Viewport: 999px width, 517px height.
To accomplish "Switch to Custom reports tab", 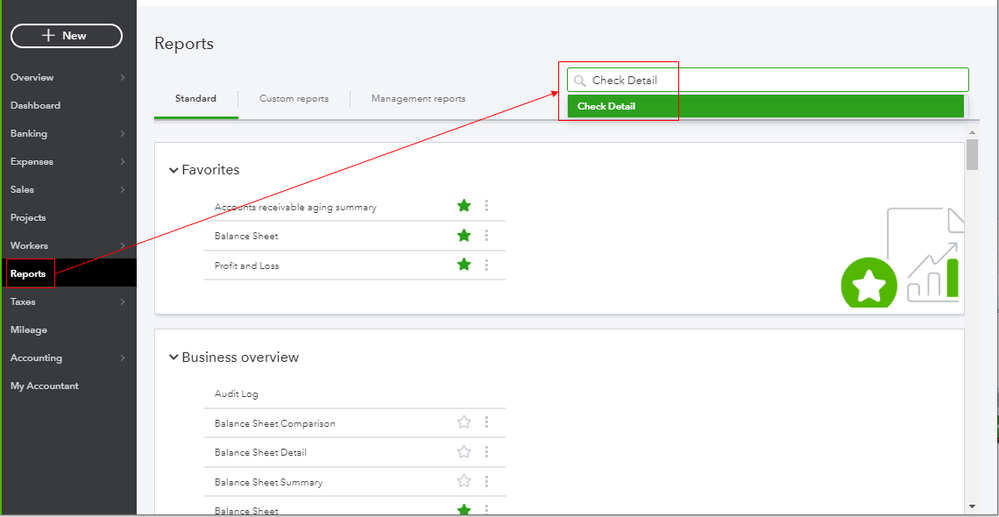I will 294,99.
